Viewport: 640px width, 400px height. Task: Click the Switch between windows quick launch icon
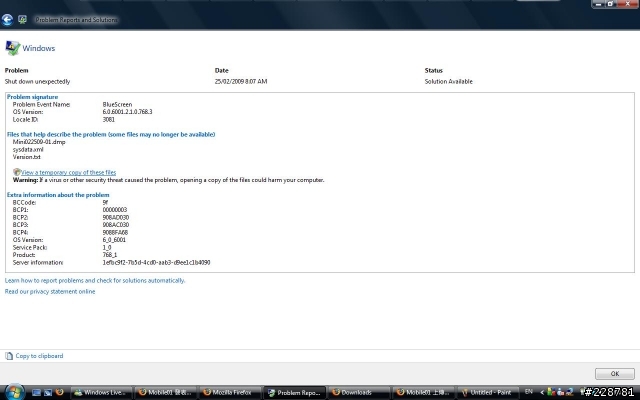pyautogui.click(x=48, y=392)
